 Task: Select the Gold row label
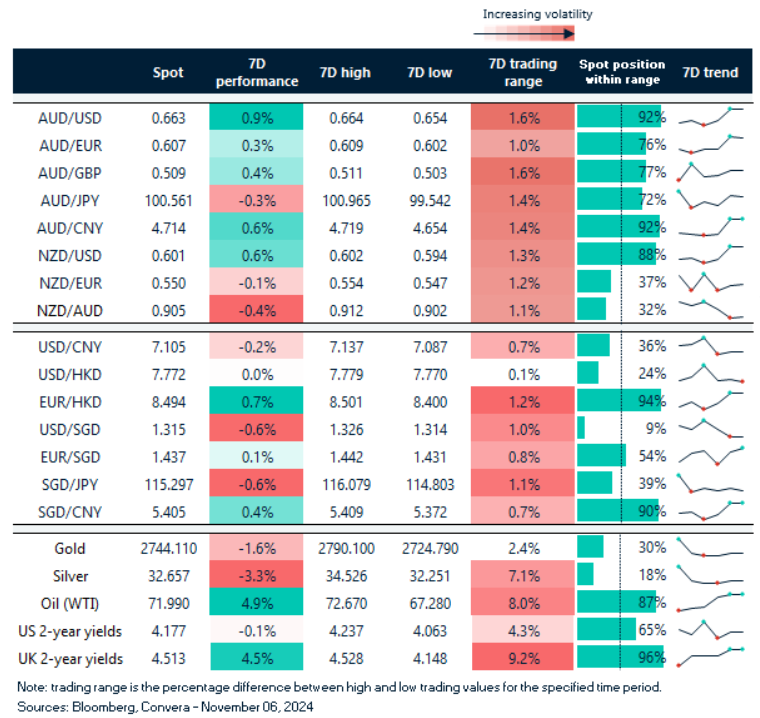(70, 549)
